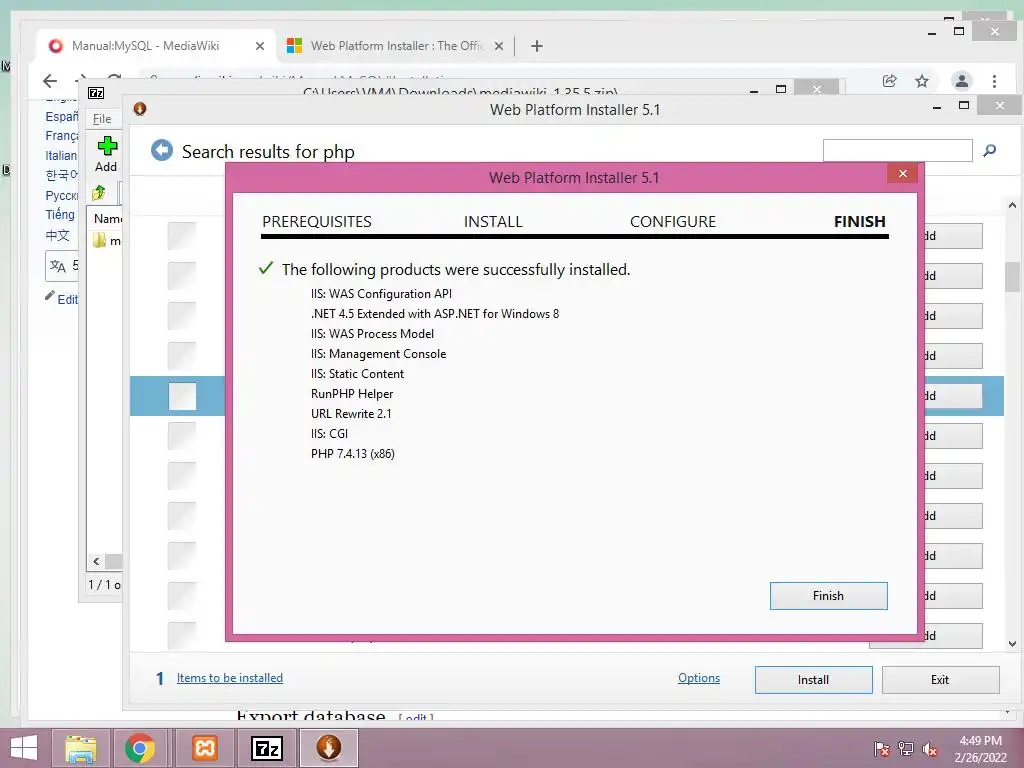Click the blue back arrow by Search results
1024x768 pixels.
(x=162, y=150)
